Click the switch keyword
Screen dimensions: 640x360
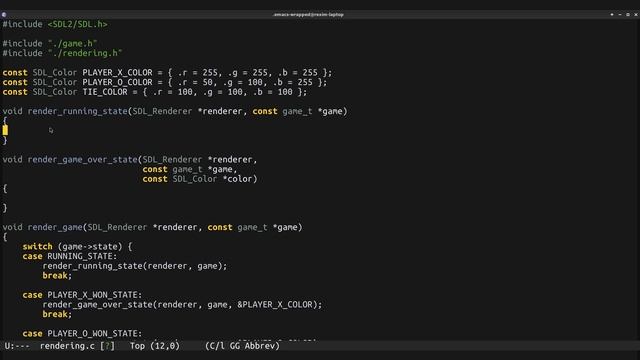tap(38, 247)
